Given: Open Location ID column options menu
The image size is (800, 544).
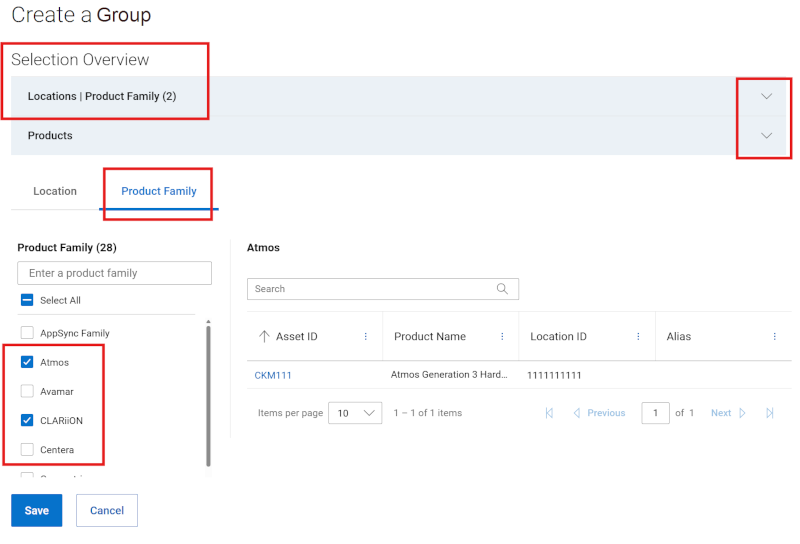Looking at the screenshot, I should click(638, 337).
